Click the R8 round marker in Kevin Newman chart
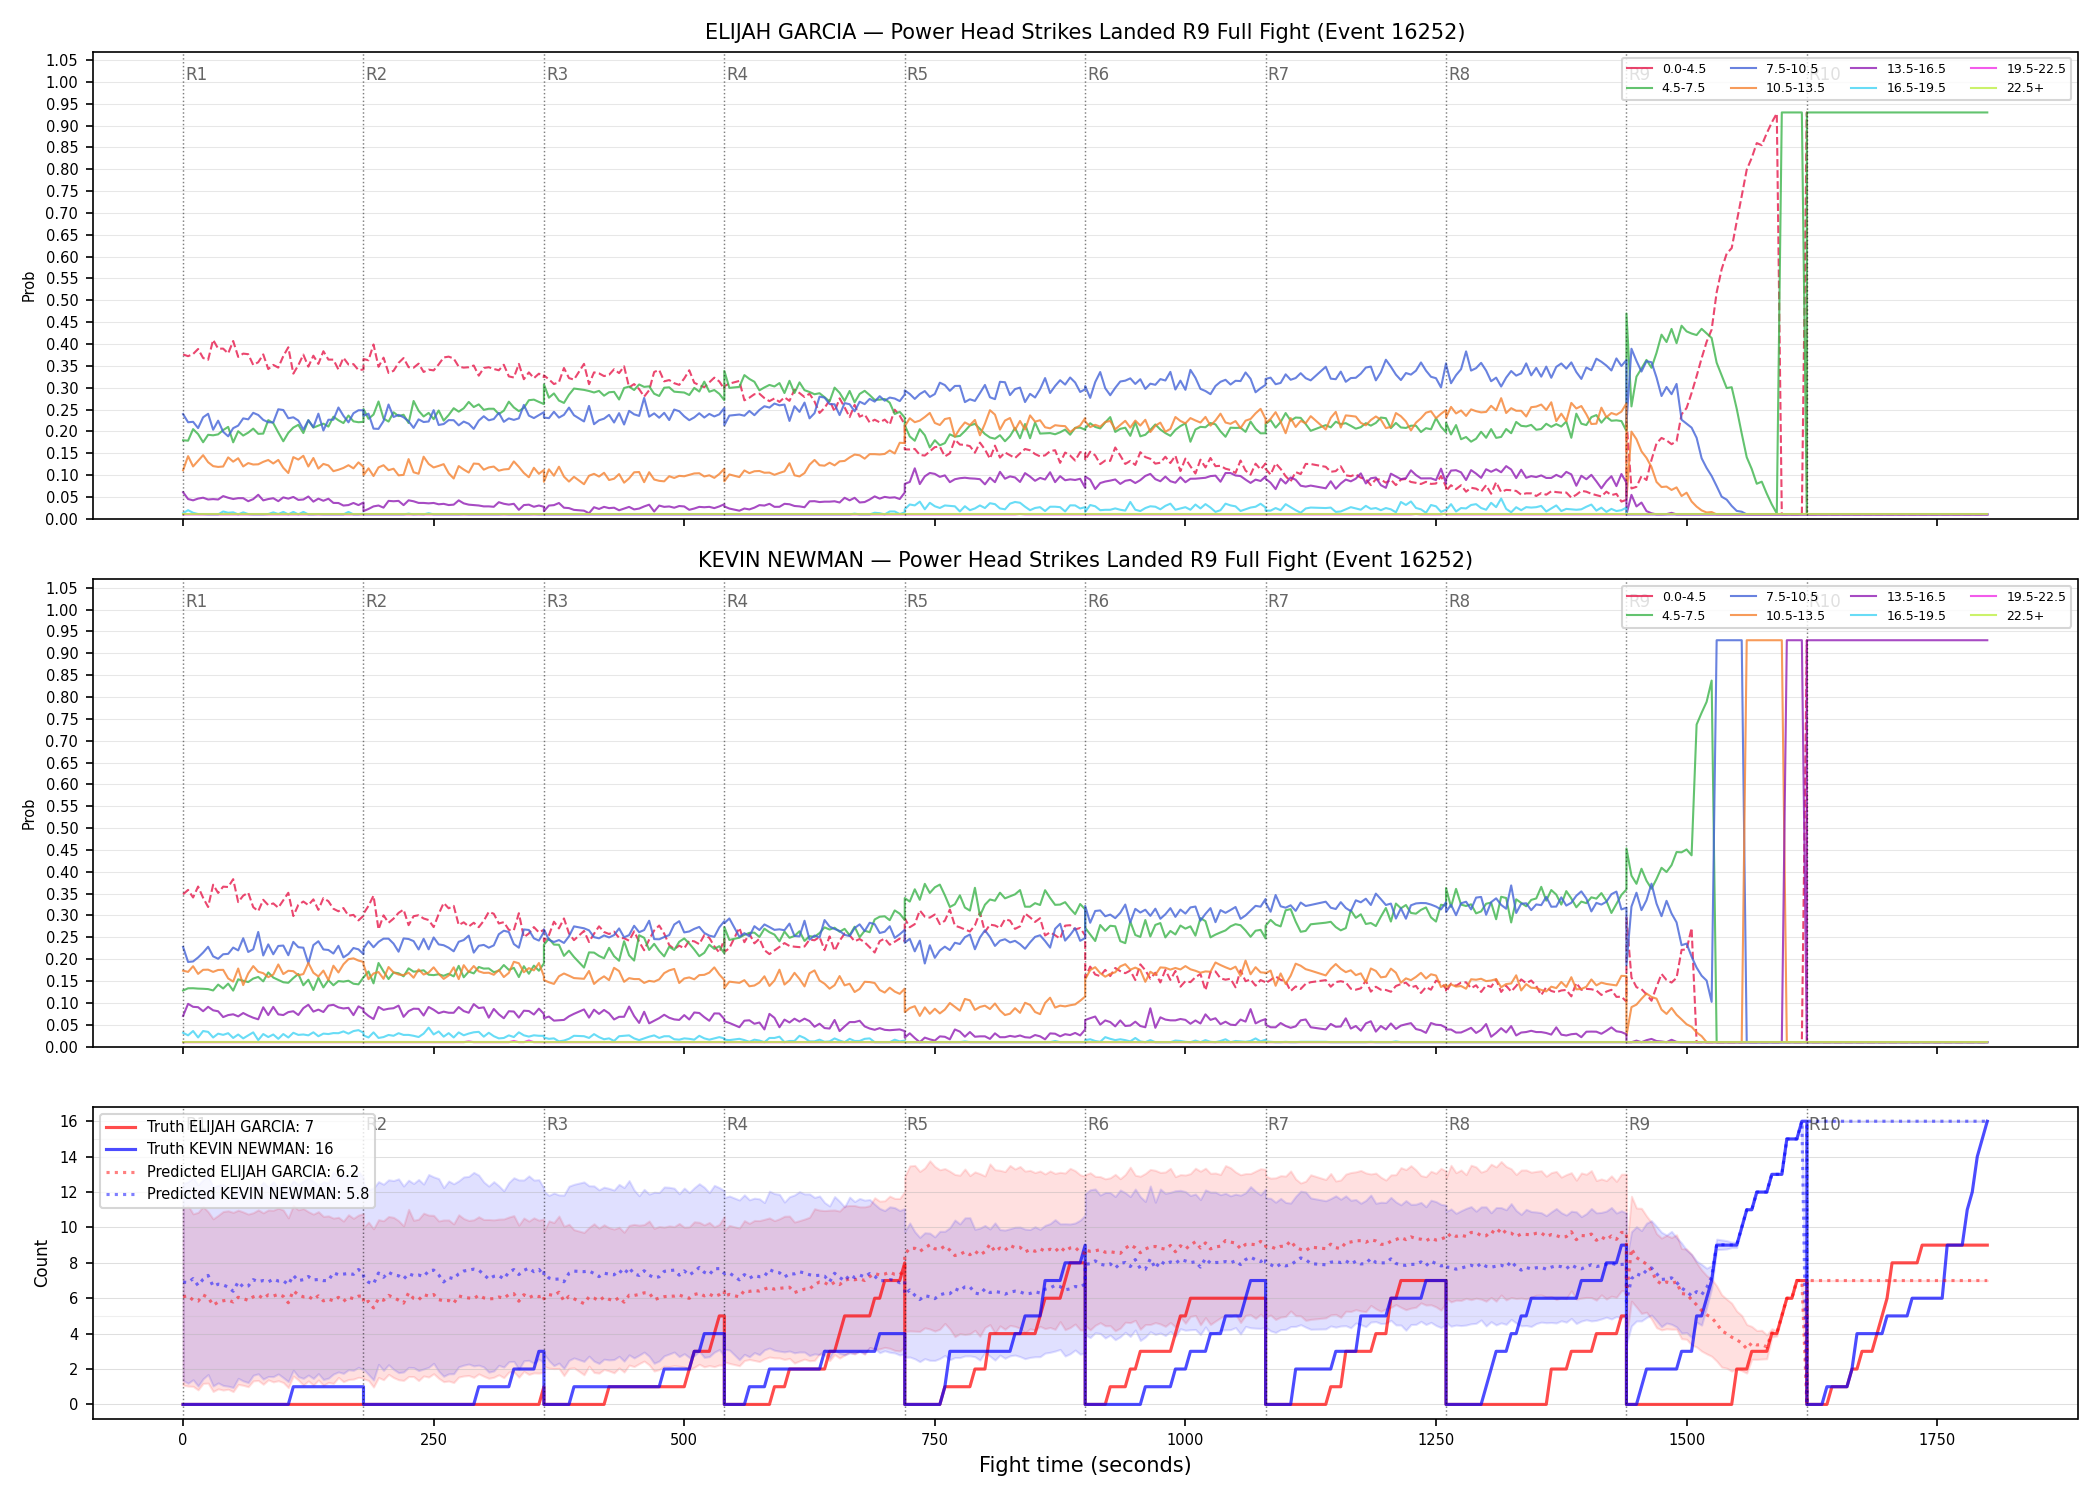The width and height of the screenshot is (2100, 1500). click(1459, 601)
